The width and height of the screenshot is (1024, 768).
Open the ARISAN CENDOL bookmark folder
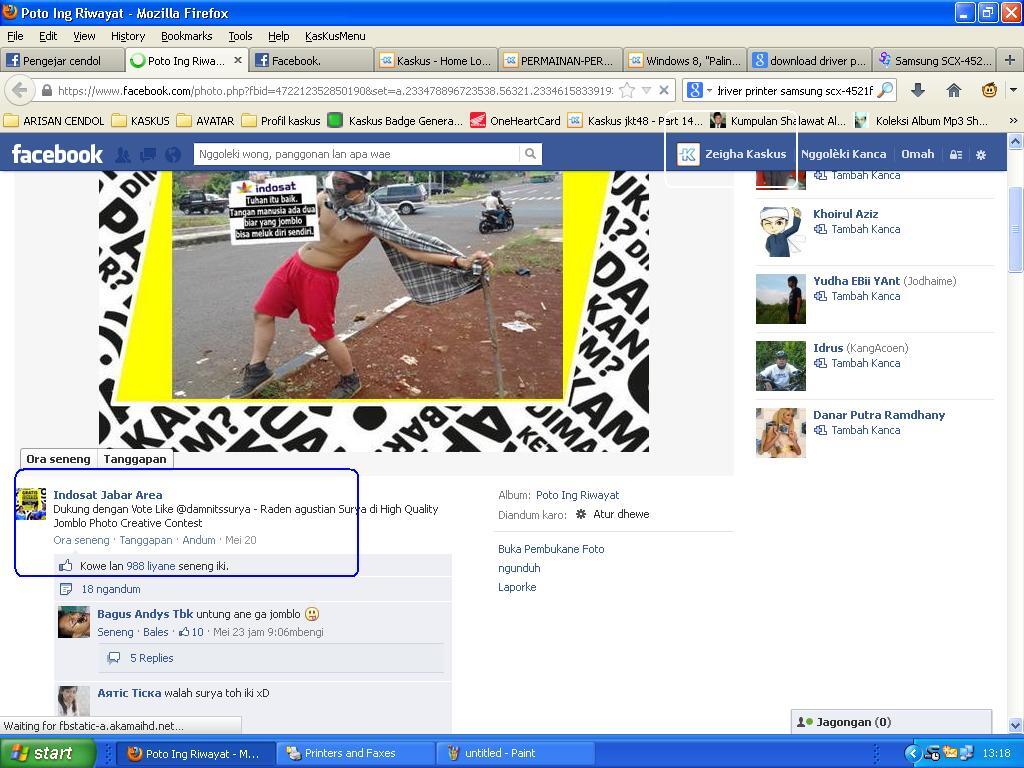[54, 121]
